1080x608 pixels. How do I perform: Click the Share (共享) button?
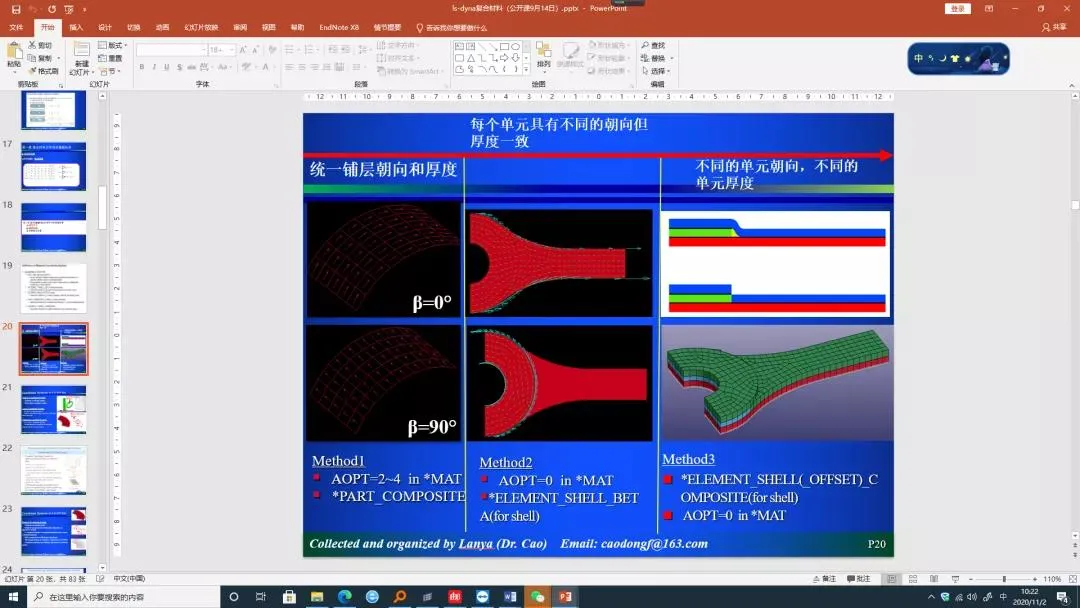tap(1054, 28)
